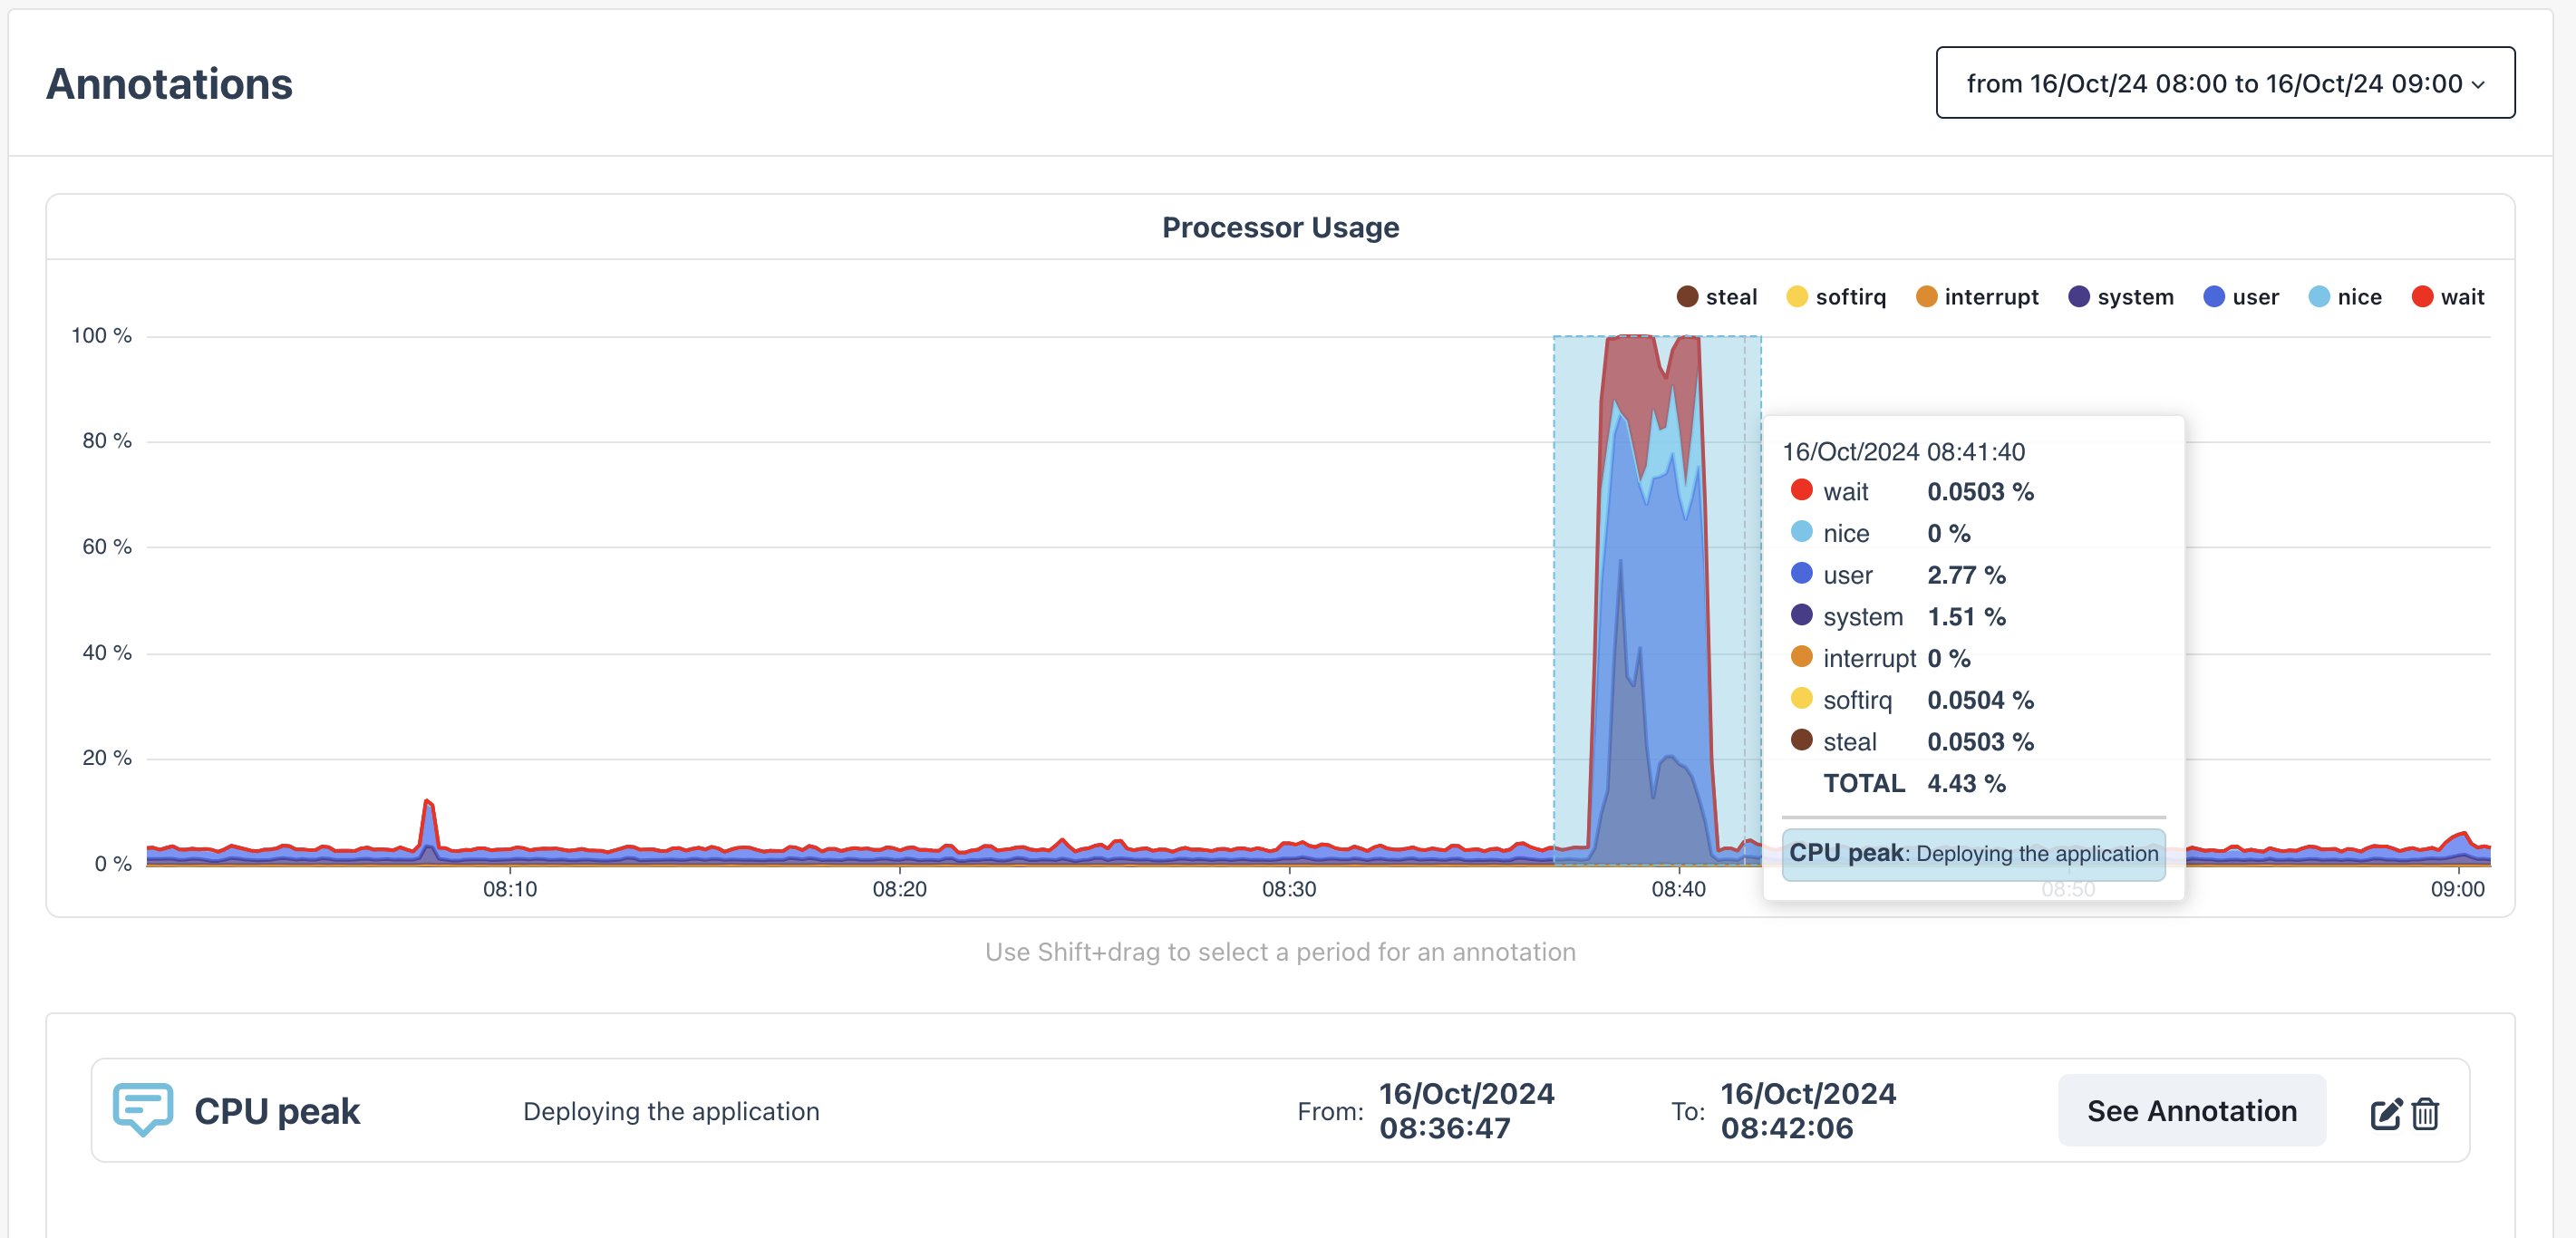Toggle the steal series in legend

coord(1716,297)
